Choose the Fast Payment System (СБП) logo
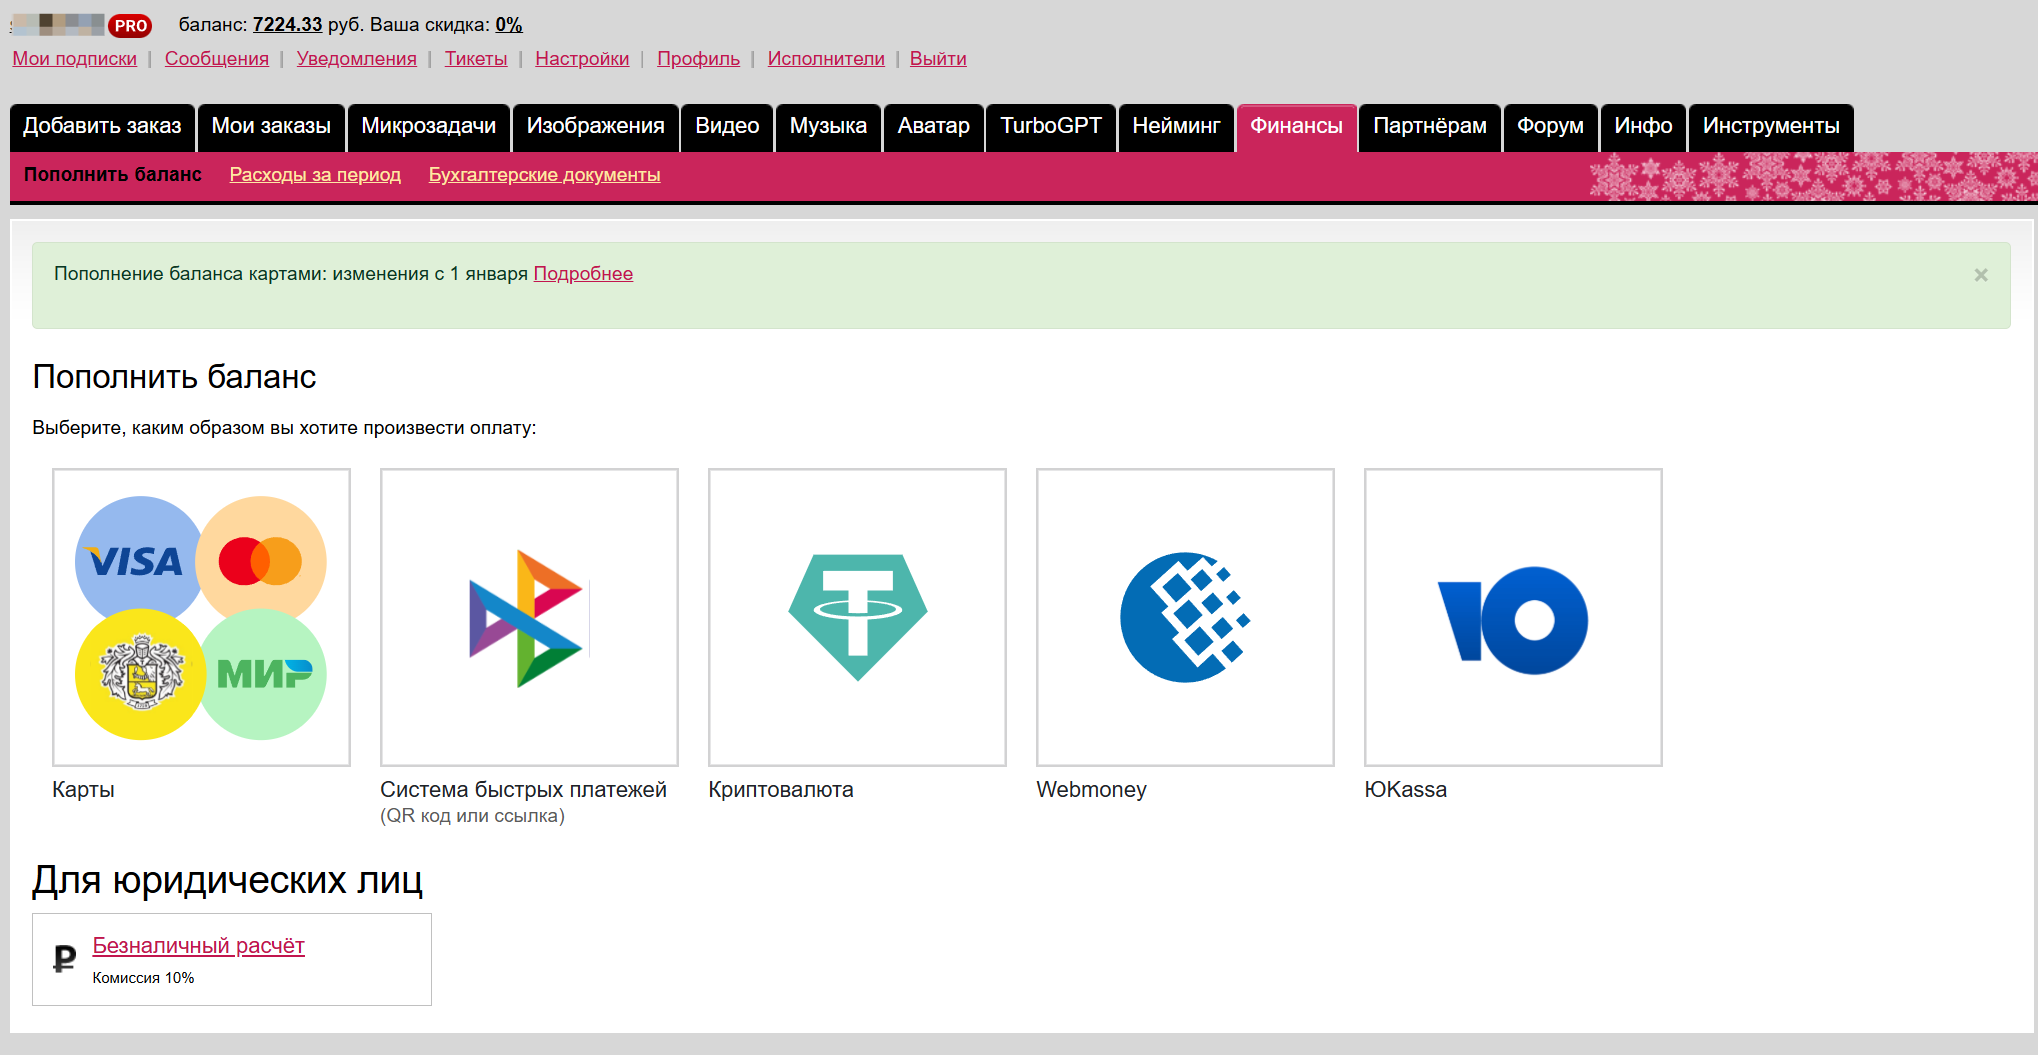The width and height of the screenshot is (2038, 1055). pos(529,617)
